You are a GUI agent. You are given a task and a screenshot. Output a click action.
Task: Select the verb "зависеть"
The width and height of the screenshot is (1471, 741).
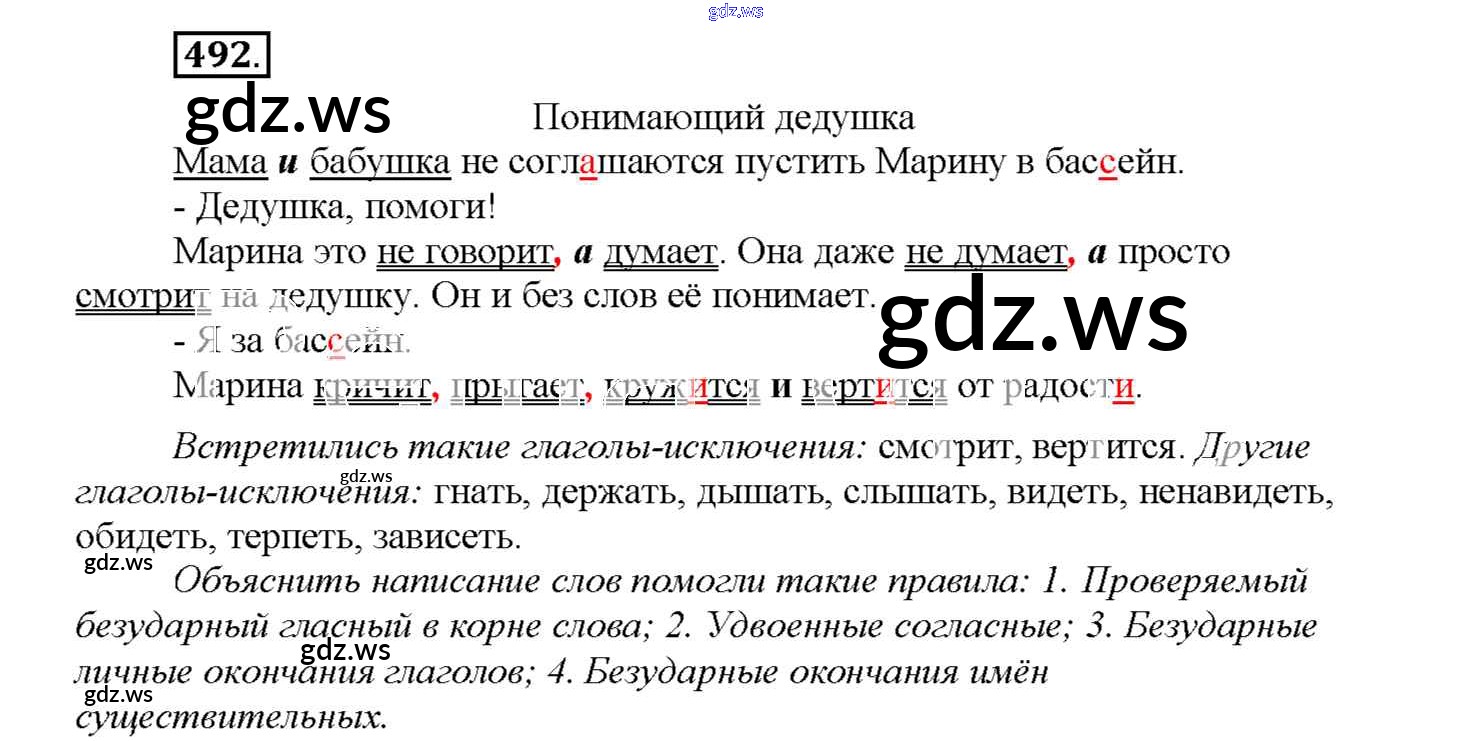[446, 538]
